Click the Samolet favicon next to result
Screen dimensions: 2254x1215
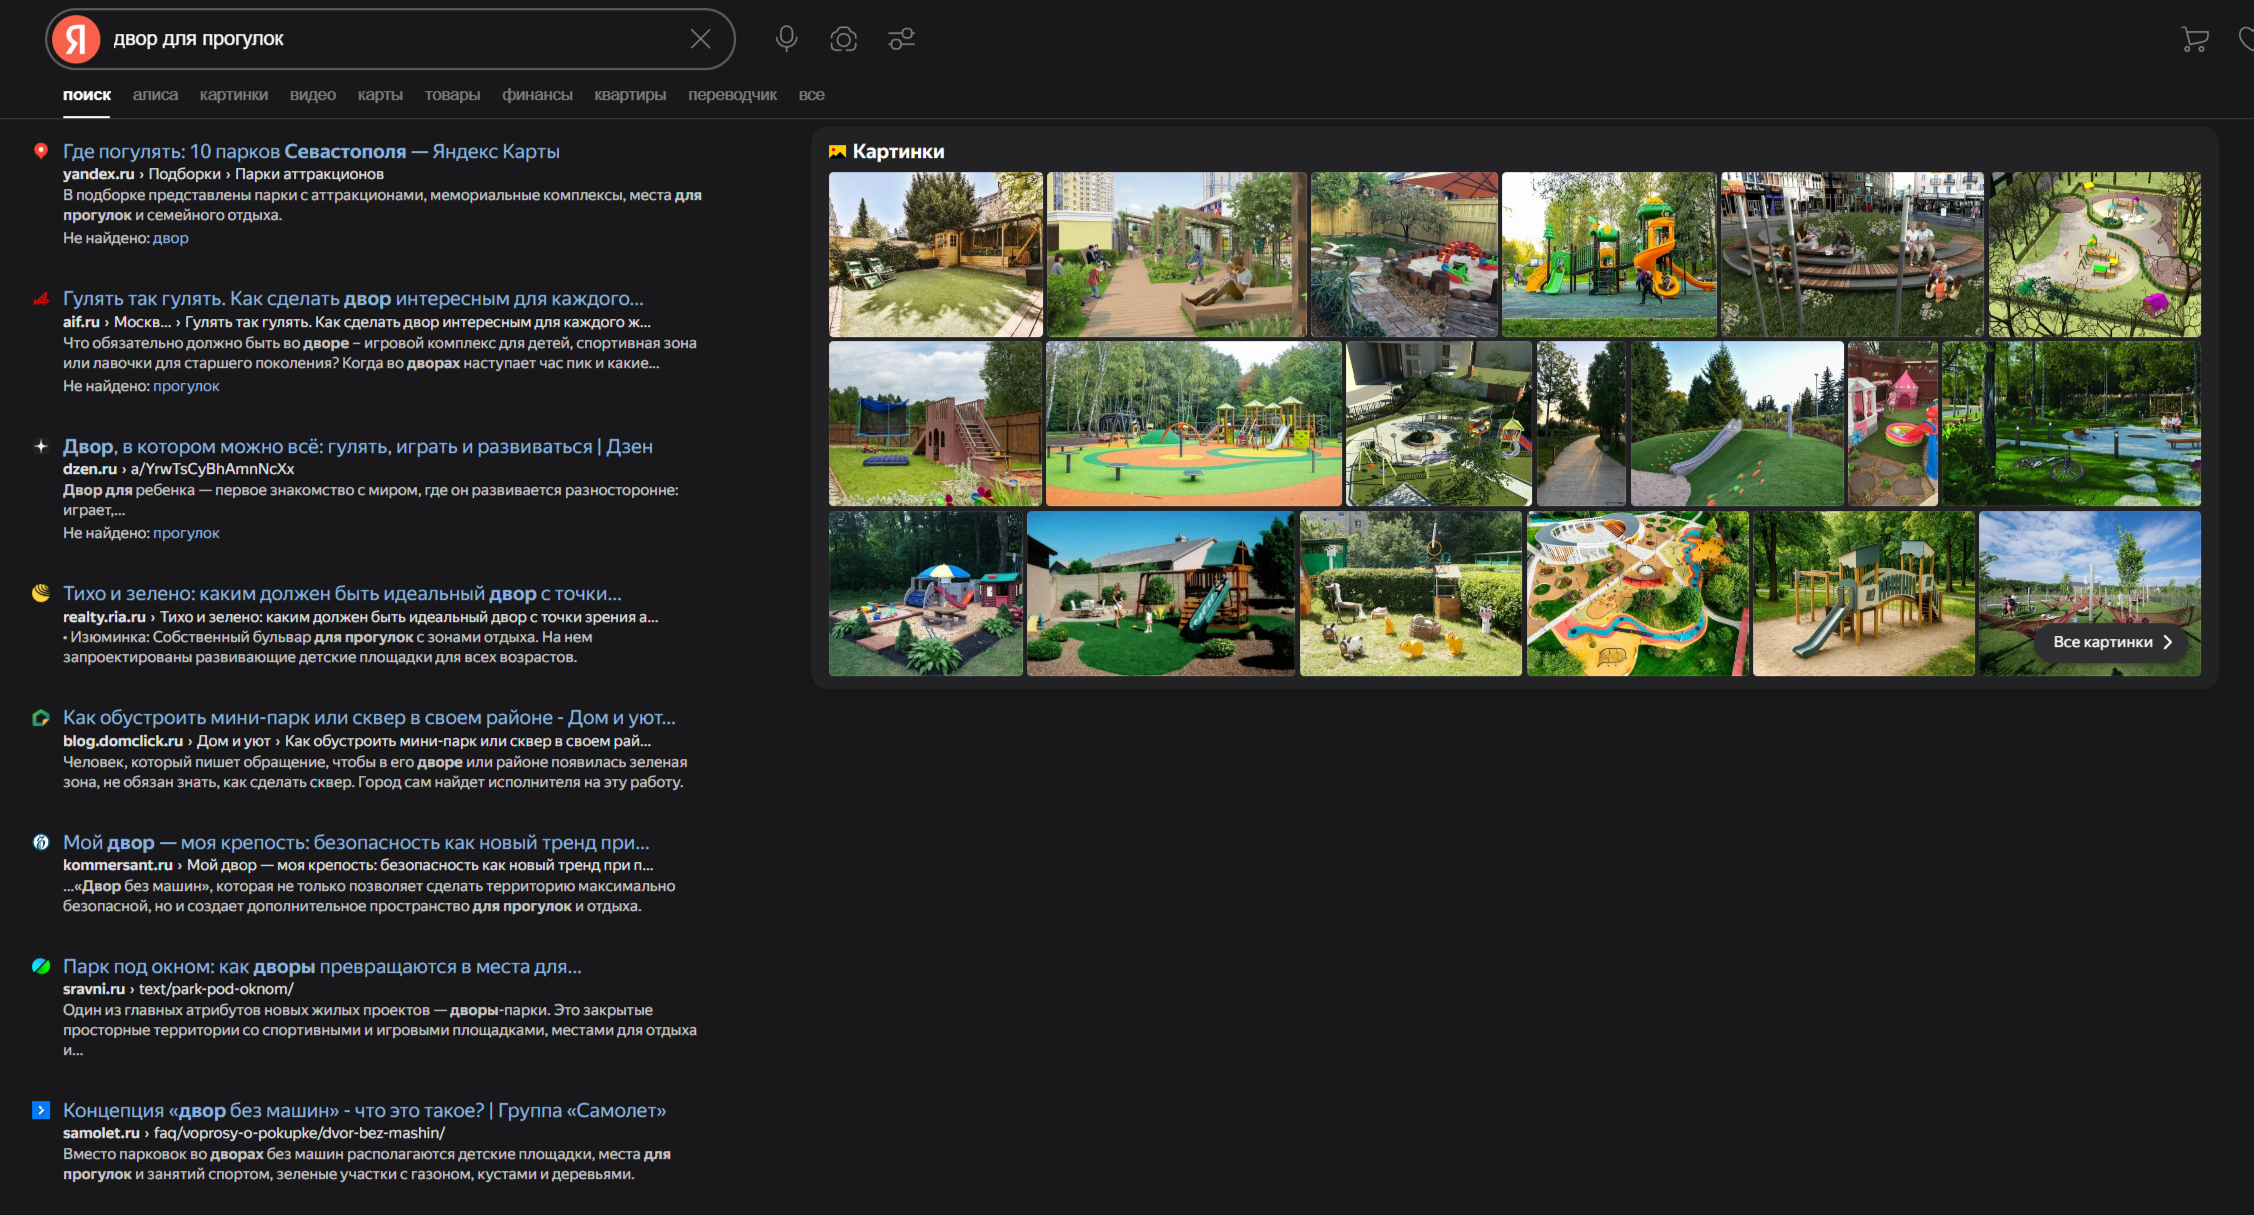[41, 1110]
